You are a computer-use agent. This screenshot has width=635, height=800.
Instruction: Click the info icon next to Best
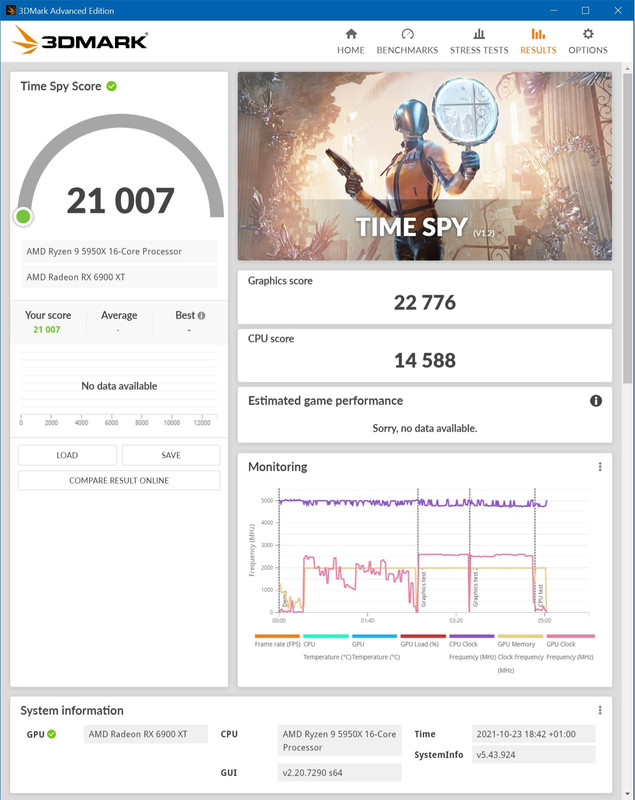point(201,315)
